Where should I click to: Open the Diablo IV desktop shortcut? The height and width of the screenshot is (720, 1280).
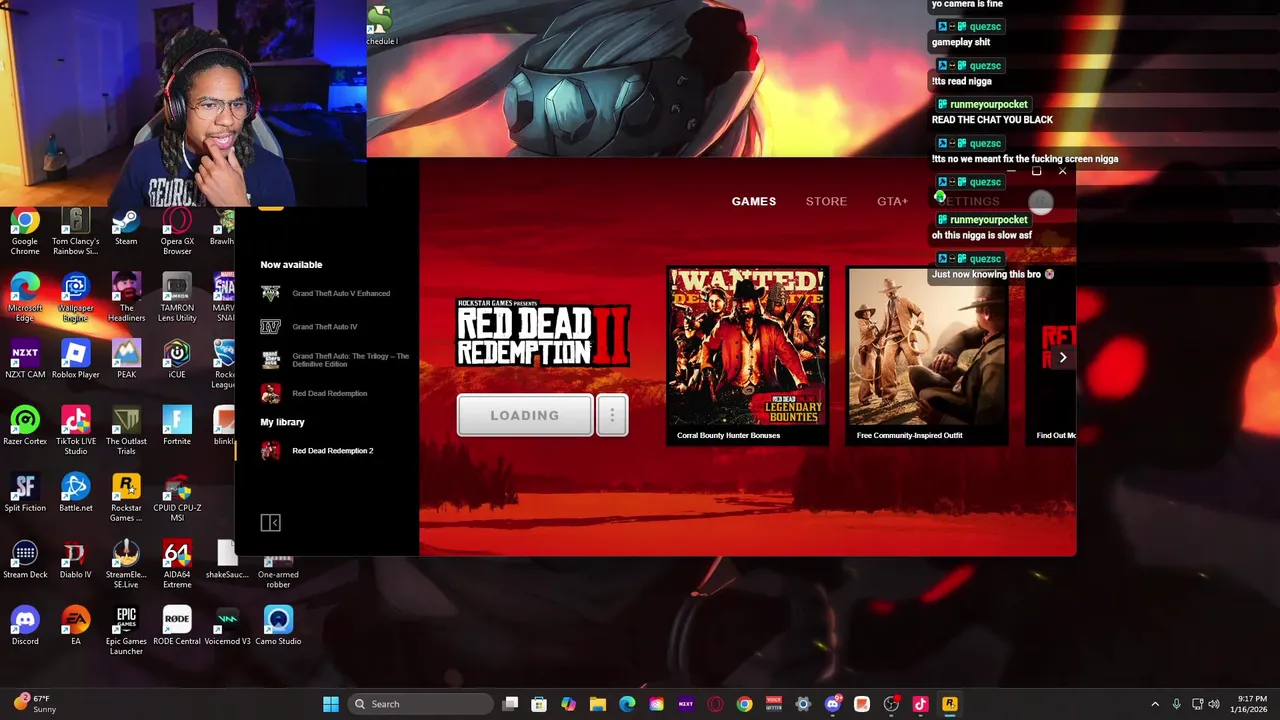click(x=76, y=560)
